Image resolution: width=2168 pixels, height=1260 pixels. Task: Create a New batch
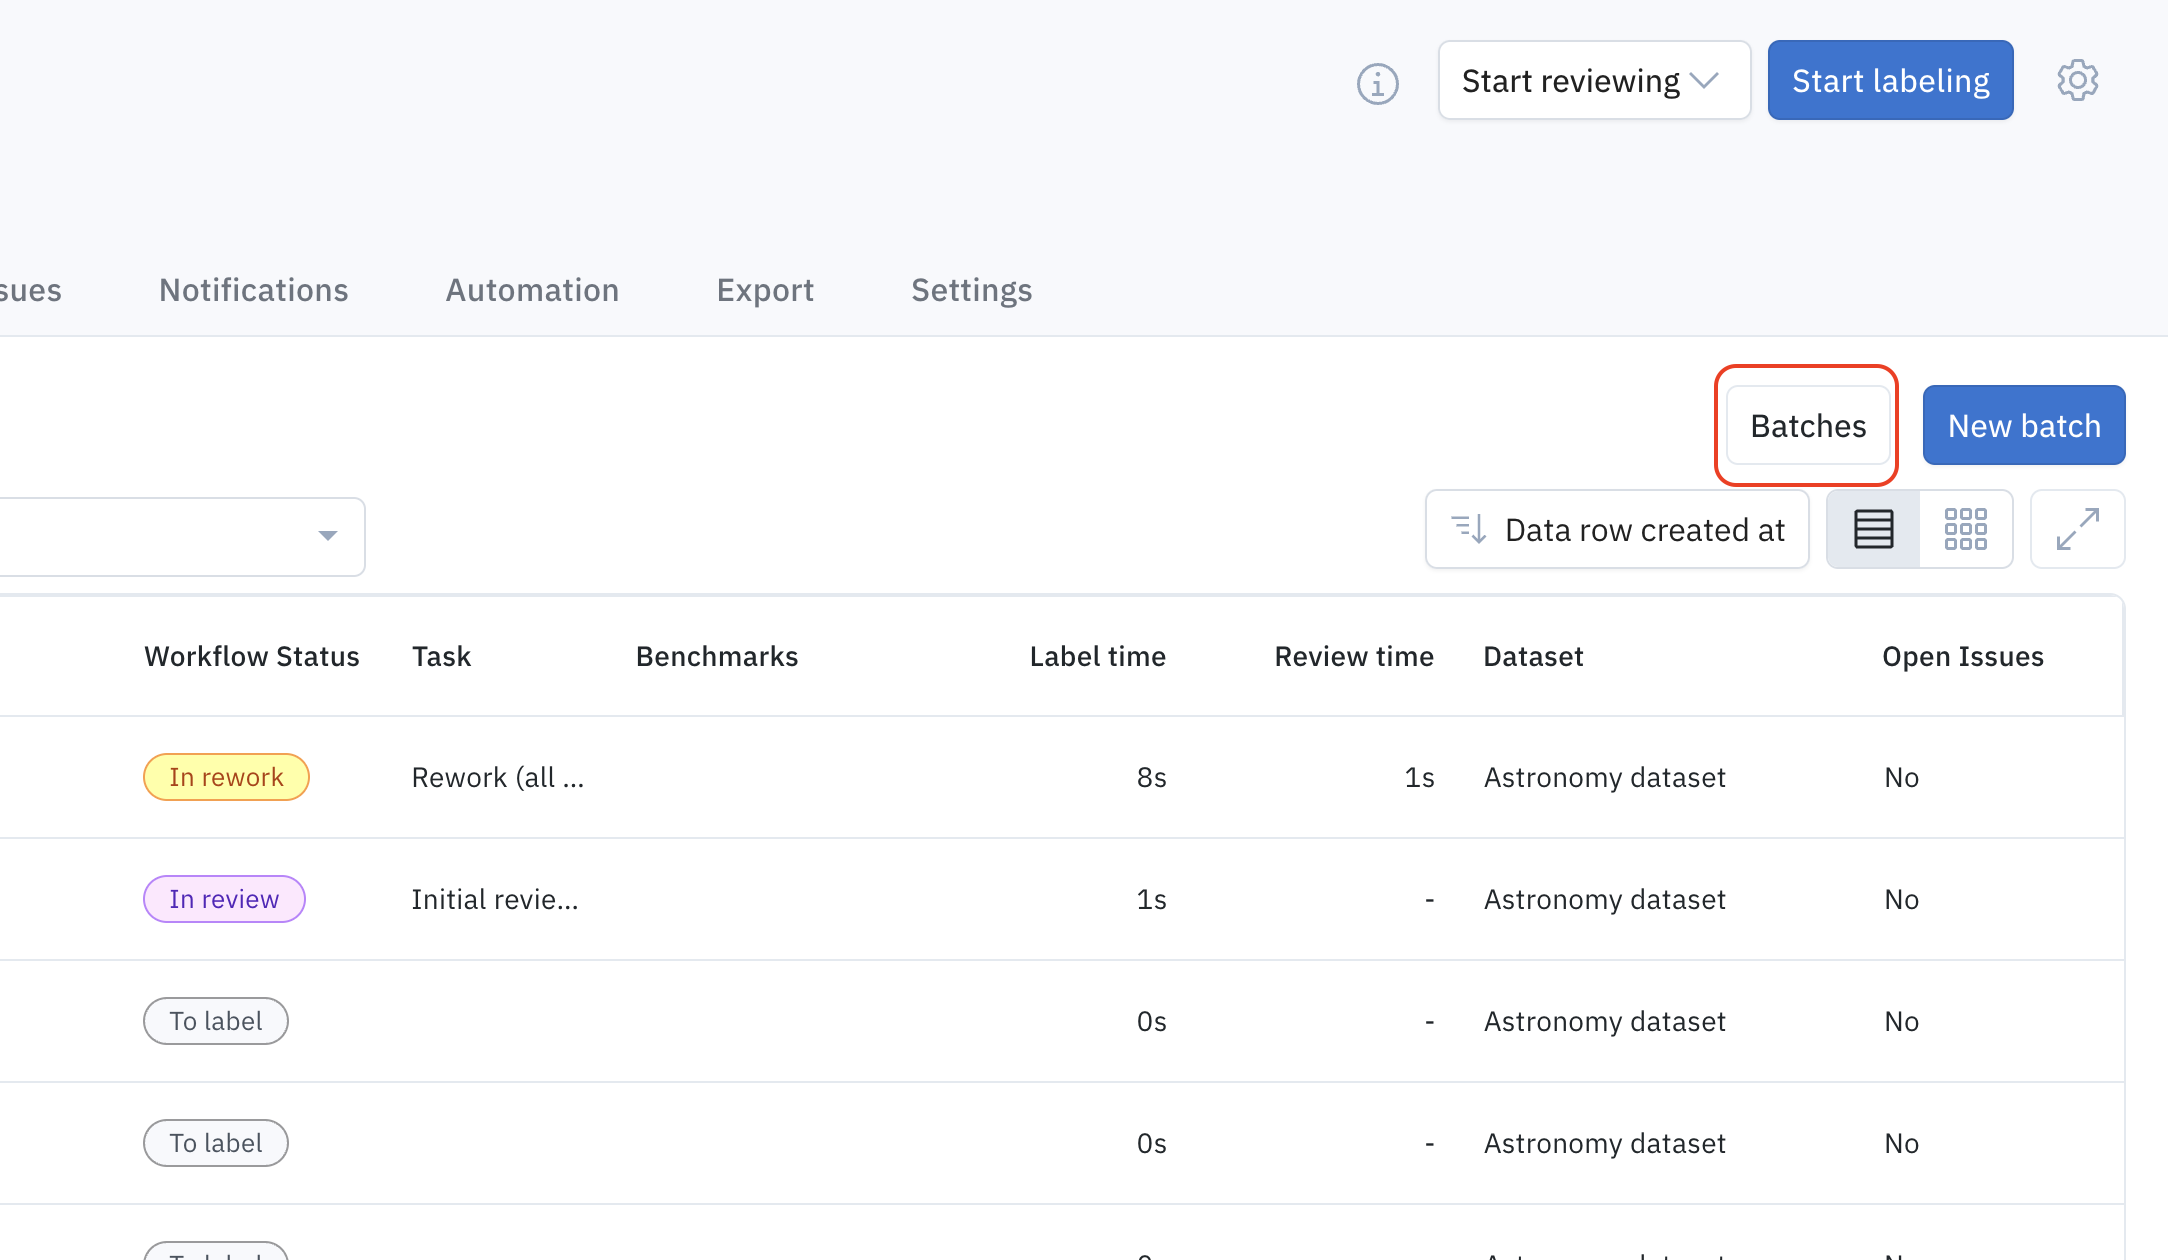pyautogui.click(x=2024, y=426)
